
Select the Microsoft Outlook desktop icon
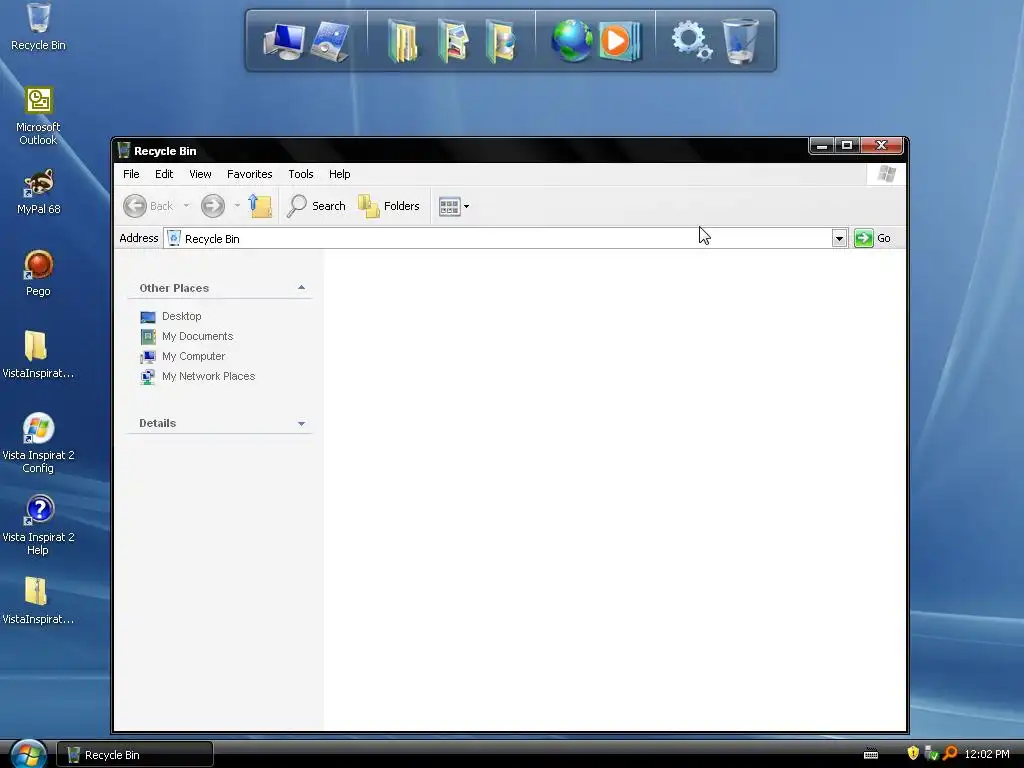38,116
